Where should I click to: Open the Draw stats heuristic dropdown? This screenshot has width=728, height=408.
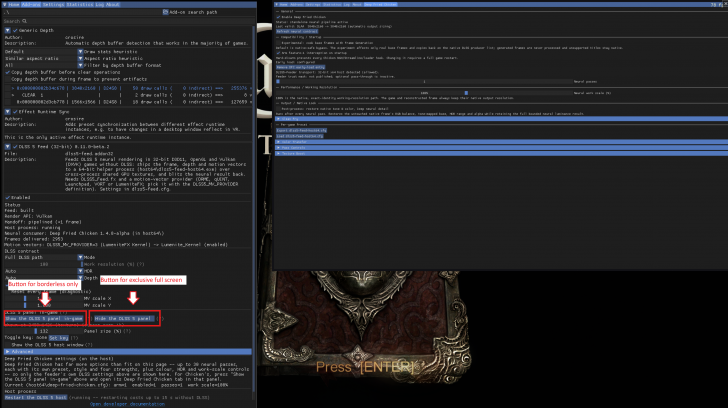[44, 52]
